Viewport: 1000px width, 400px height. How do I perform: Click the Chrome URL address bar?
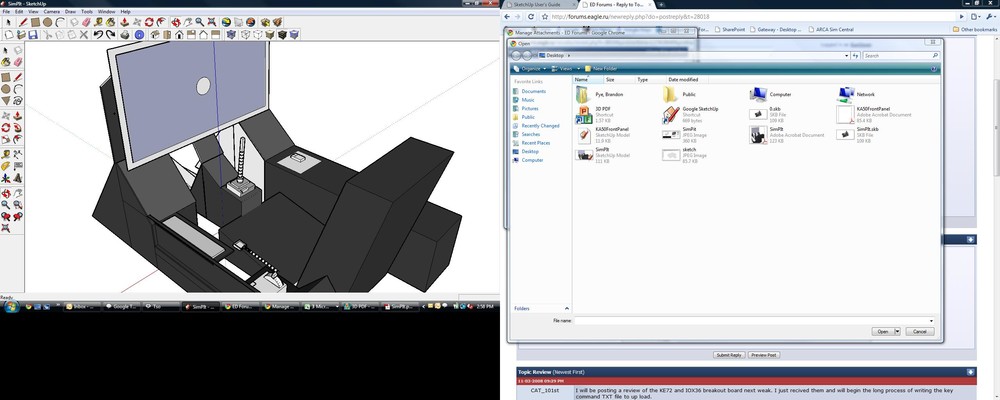[x=753, y=17]
